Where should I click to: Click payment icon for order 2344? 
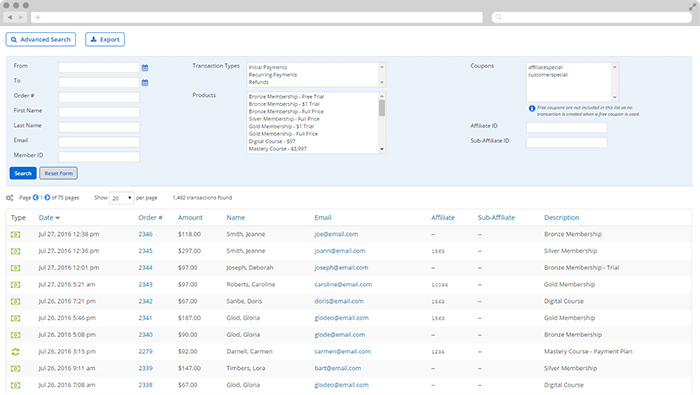pos(16,268)
